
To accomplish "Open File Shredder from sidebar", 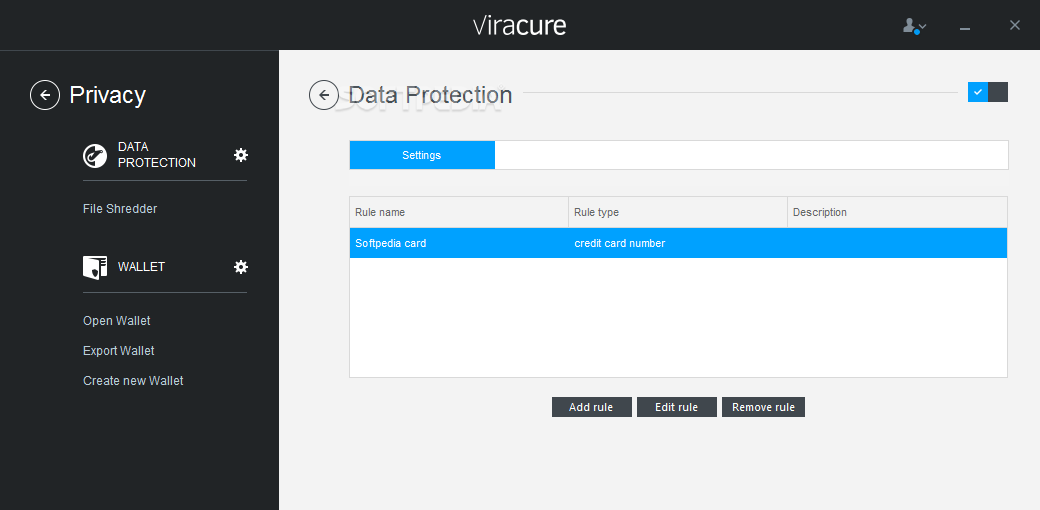I will [120, 209].
